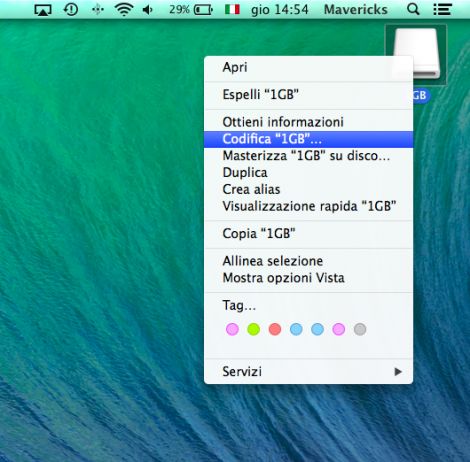The image size is (470, 462).
Task: Click the battery icon showing 29%
Action: click(x=203, y=10)
